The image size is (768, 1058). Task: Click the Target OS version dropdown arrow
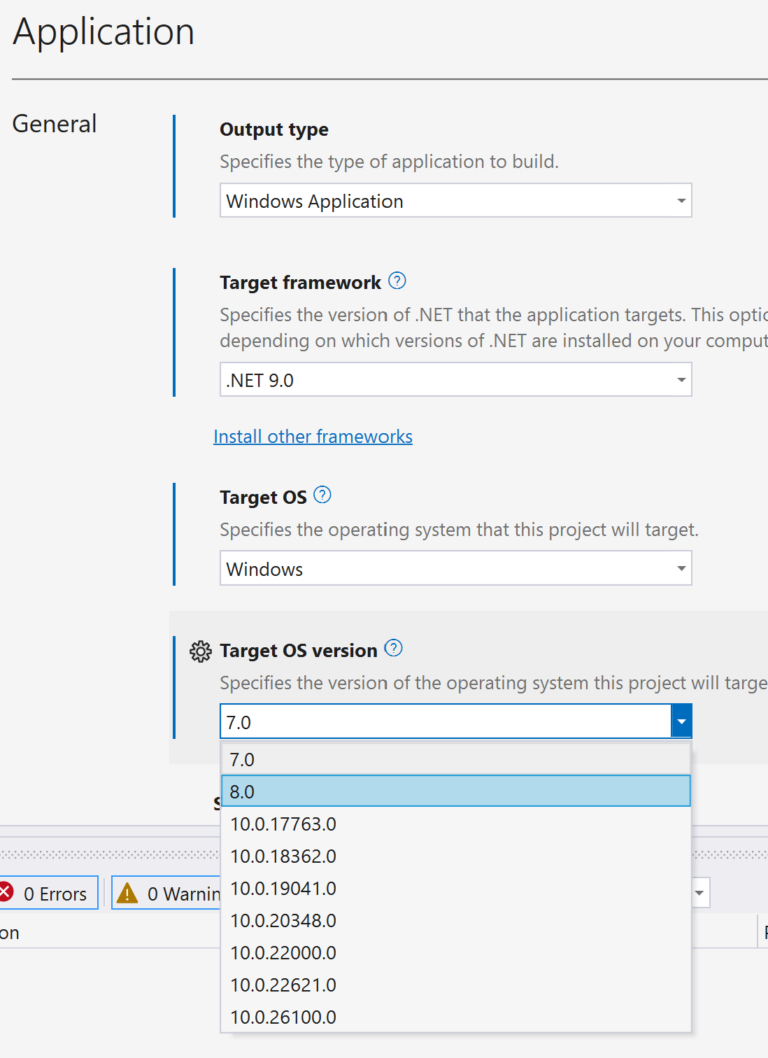681,720
